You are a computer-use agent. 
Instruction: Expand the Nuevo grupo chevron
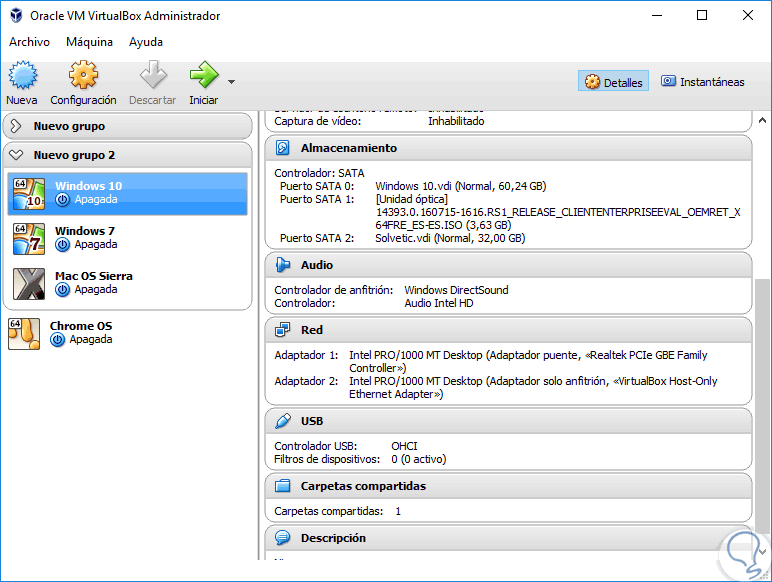click(16, 126)
